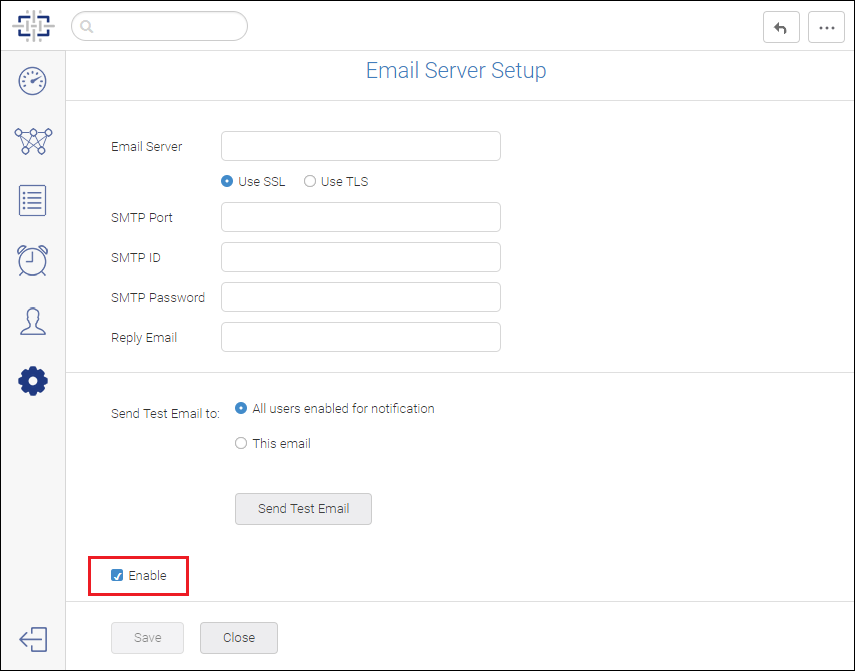855x671 pixels.
Task: Open the settings gear sidebar icon
Action: tap(33, 381)
